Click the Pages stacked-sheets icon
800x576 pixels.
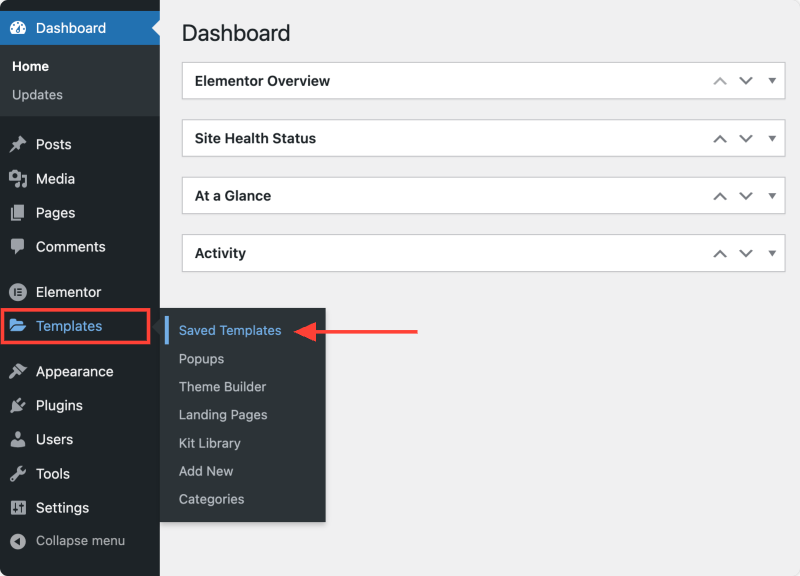[18, 213]
